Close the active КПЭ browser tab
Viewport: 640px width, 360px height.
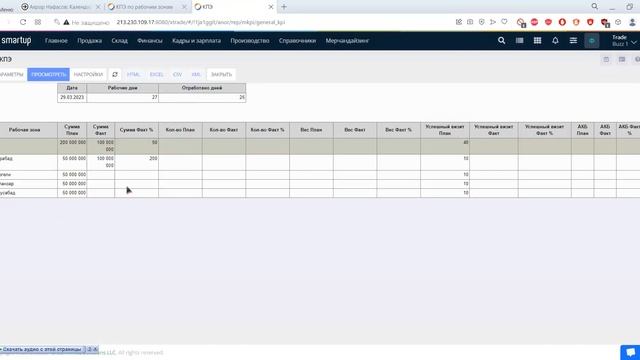click(271, 7)
